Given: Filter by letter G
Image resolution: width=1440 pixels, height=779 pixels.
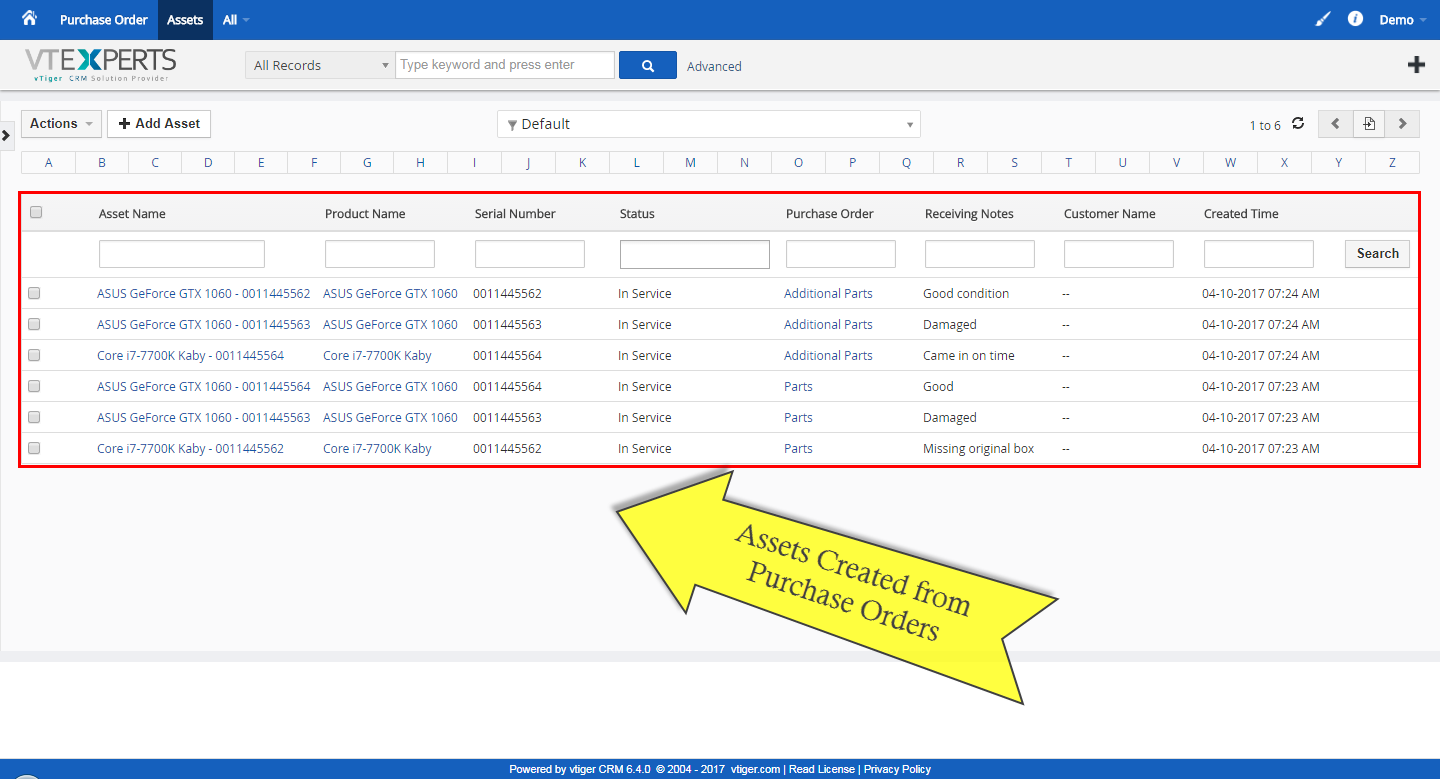Looking at the screenshot, I should coord(367,162).
